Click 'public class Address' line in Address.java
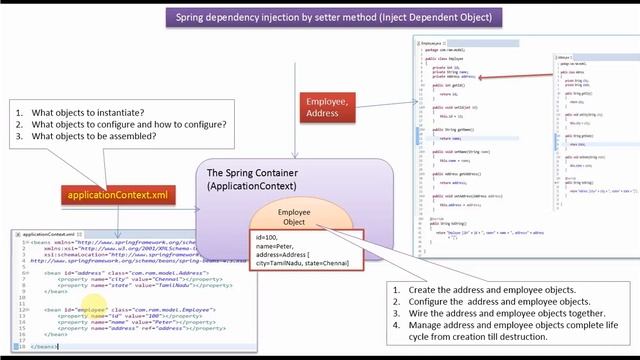Screen dimensions: 640x360 [x=573, y=72]
